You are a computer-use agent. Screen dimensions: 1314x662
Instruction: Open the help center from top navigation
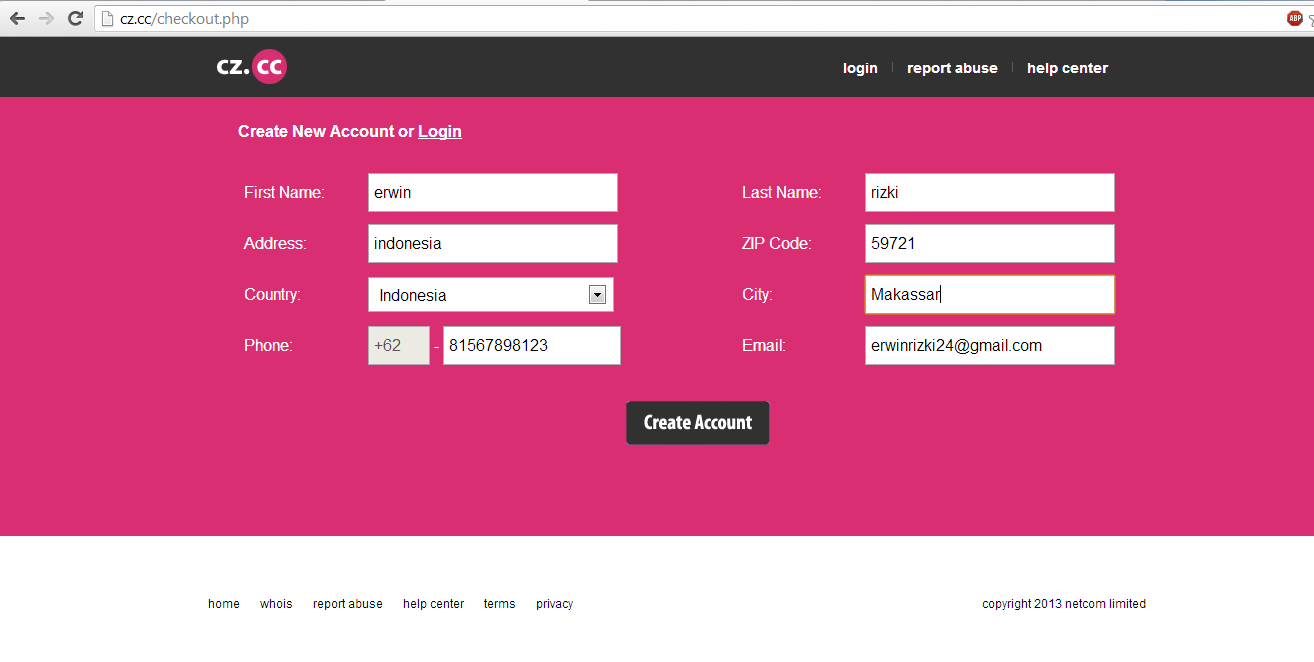1067,67
